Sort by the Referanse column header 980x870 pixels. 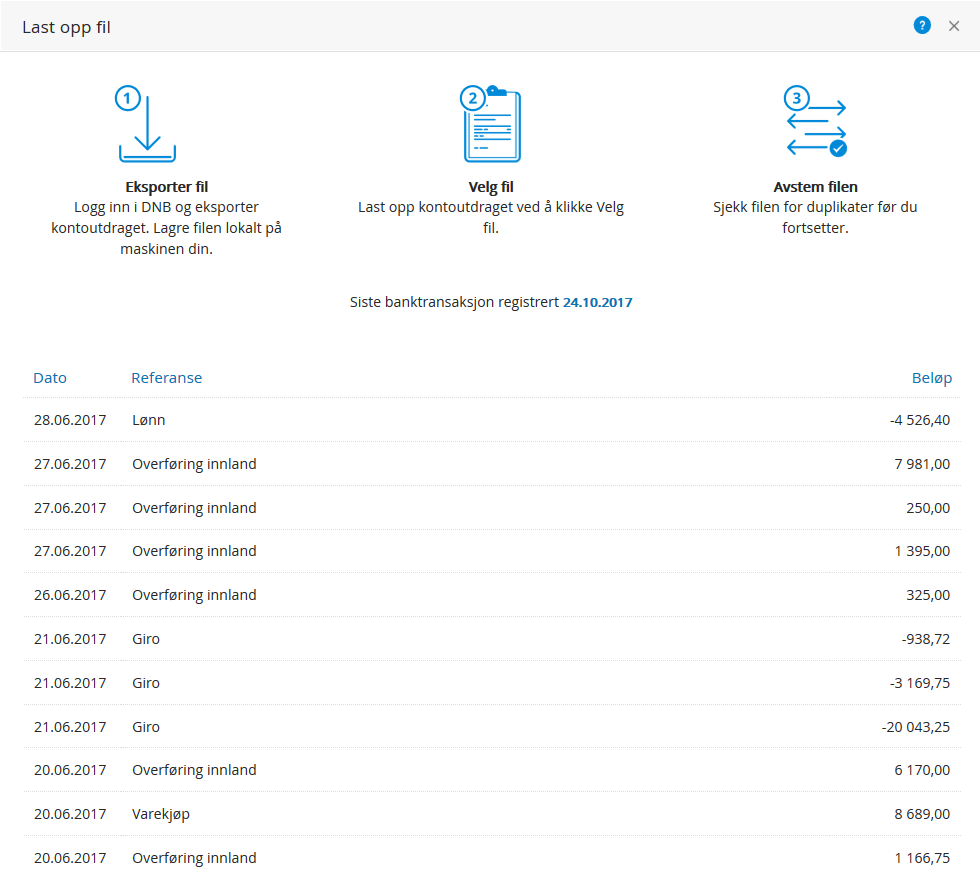167,378
